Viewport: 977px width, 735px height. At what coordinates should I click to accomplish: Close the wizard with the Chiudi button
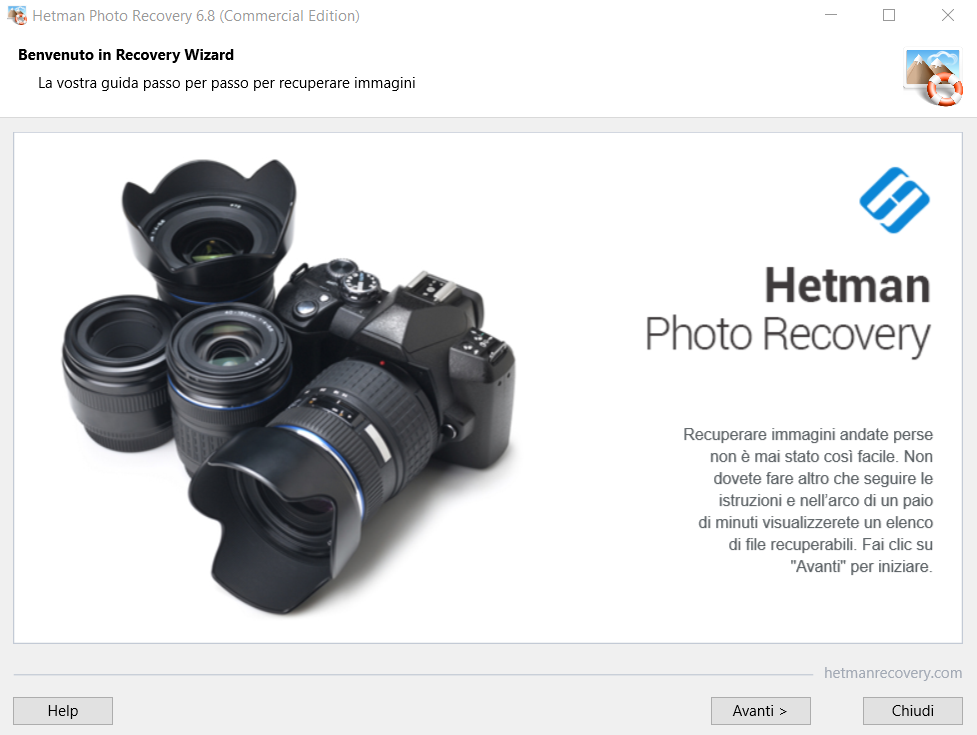coord(912,711)
